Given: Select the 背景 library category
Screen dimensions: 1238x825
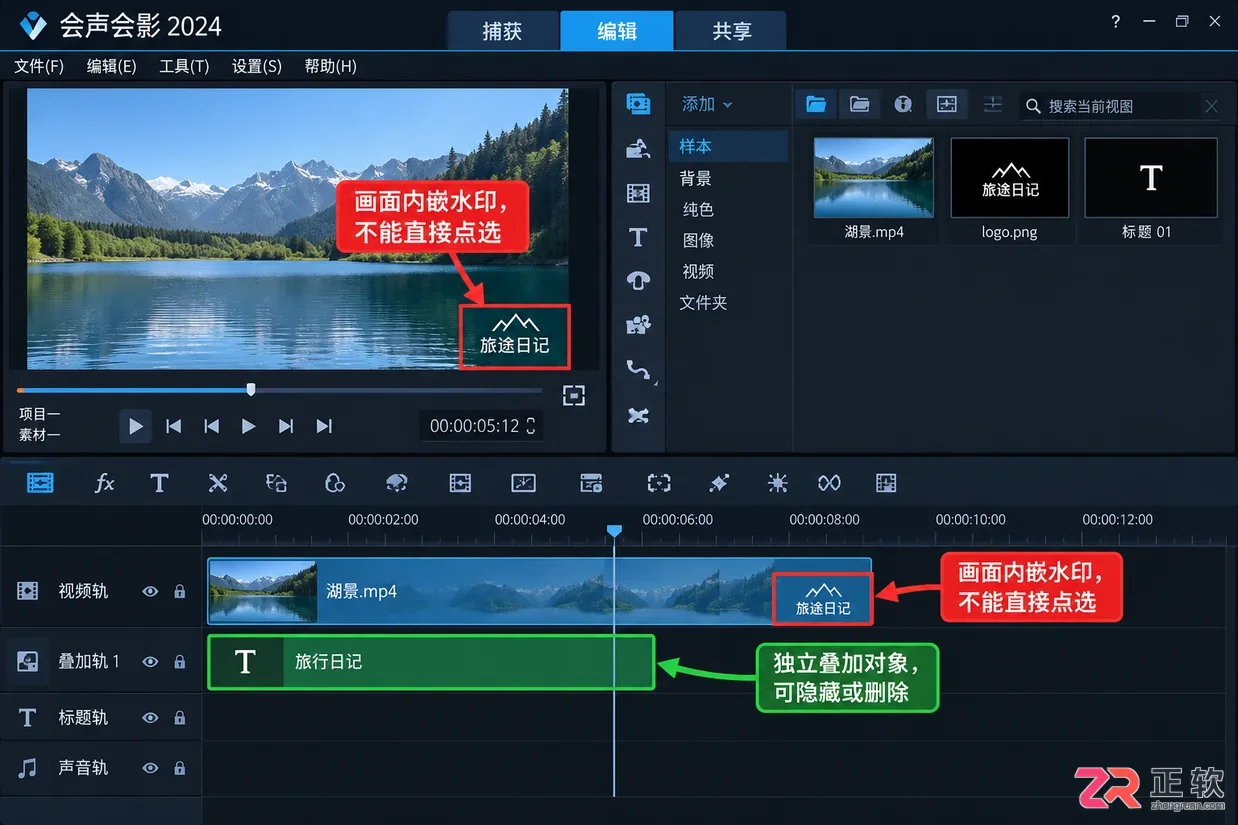Looking at the screenshot, I should pos(696,178).
